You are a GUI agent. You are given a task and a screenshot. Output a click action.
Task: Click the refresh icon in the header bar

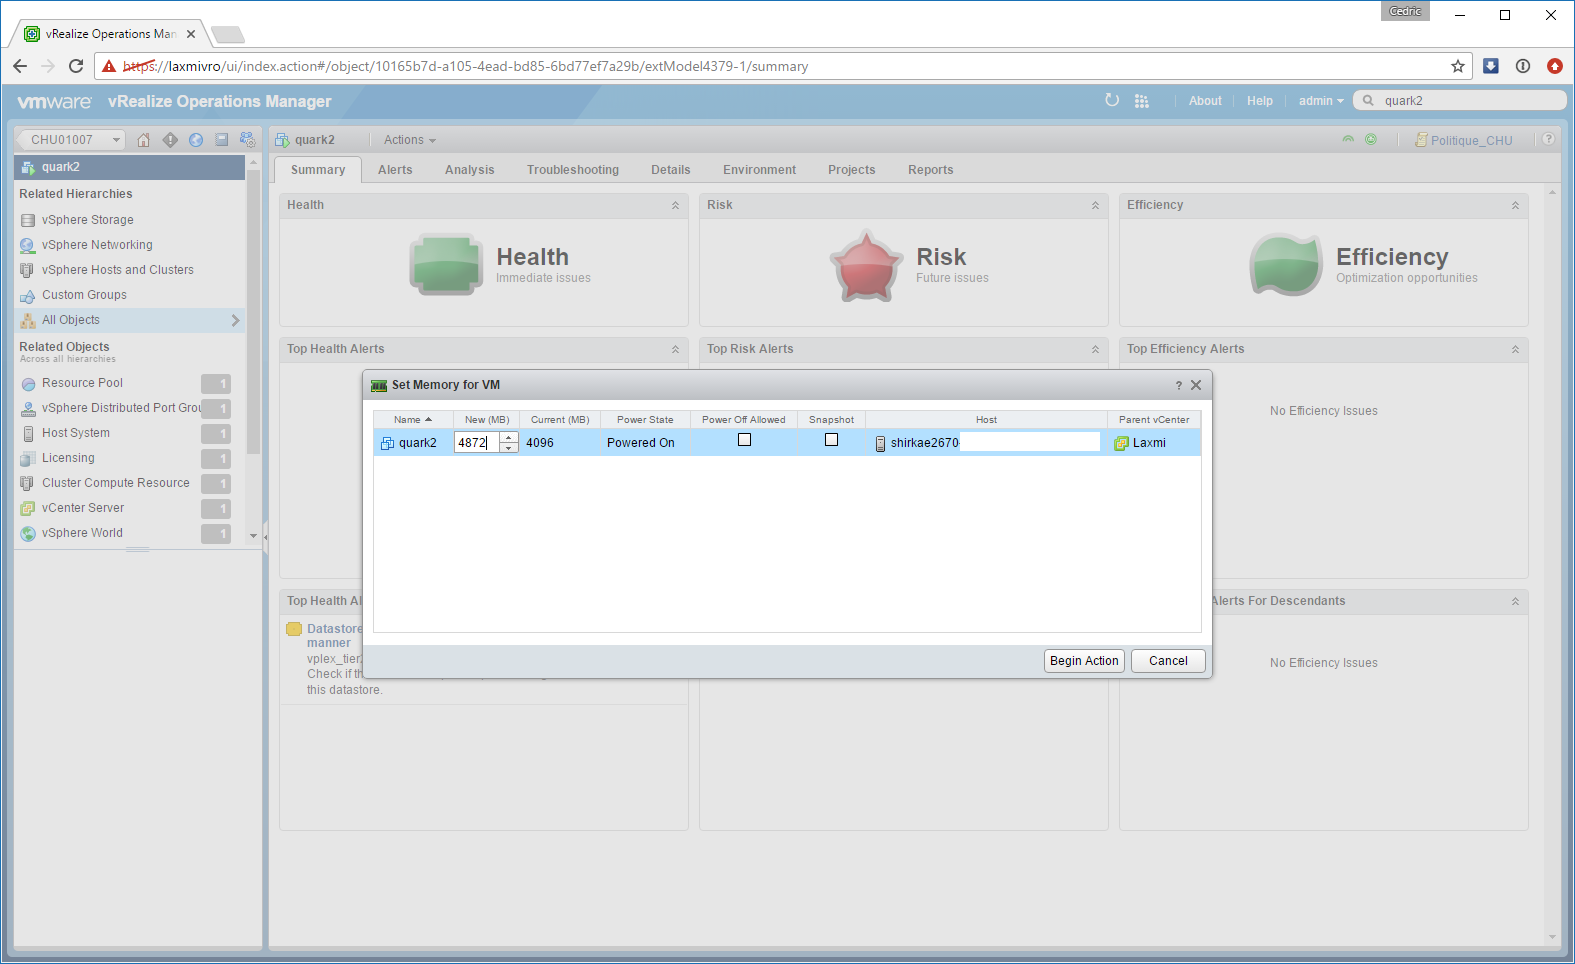(x=1112, y=100)
